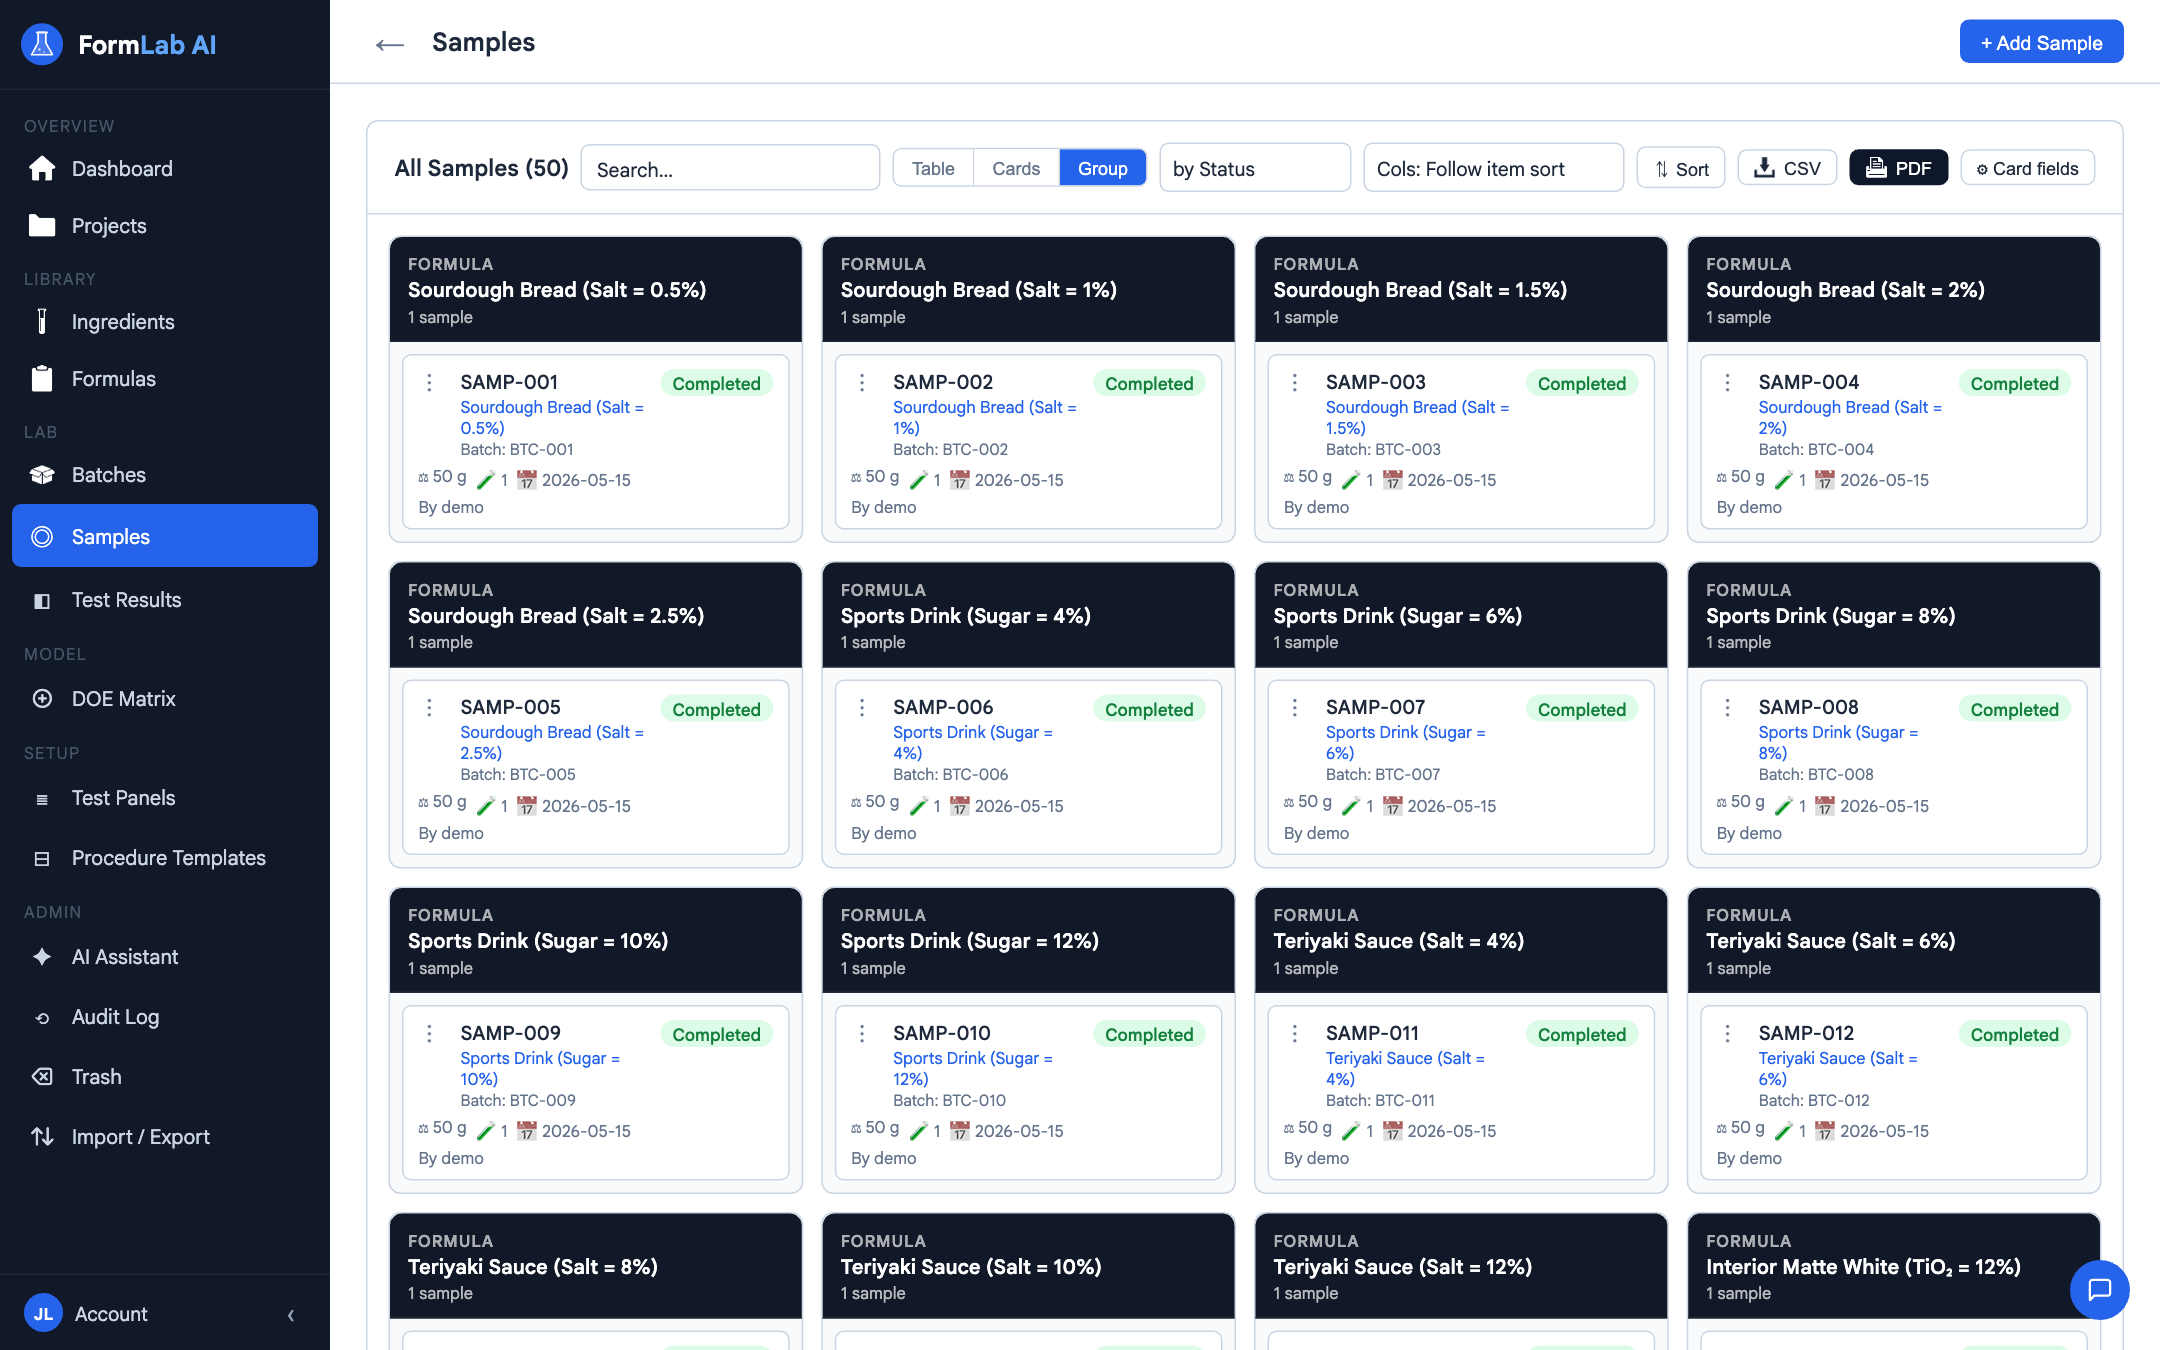Viewport: 2160px width, 1350px height.
Task: Open the Sourdough Bread (Salt = 0.5%) formula link
Action: (x=551, y=417)
